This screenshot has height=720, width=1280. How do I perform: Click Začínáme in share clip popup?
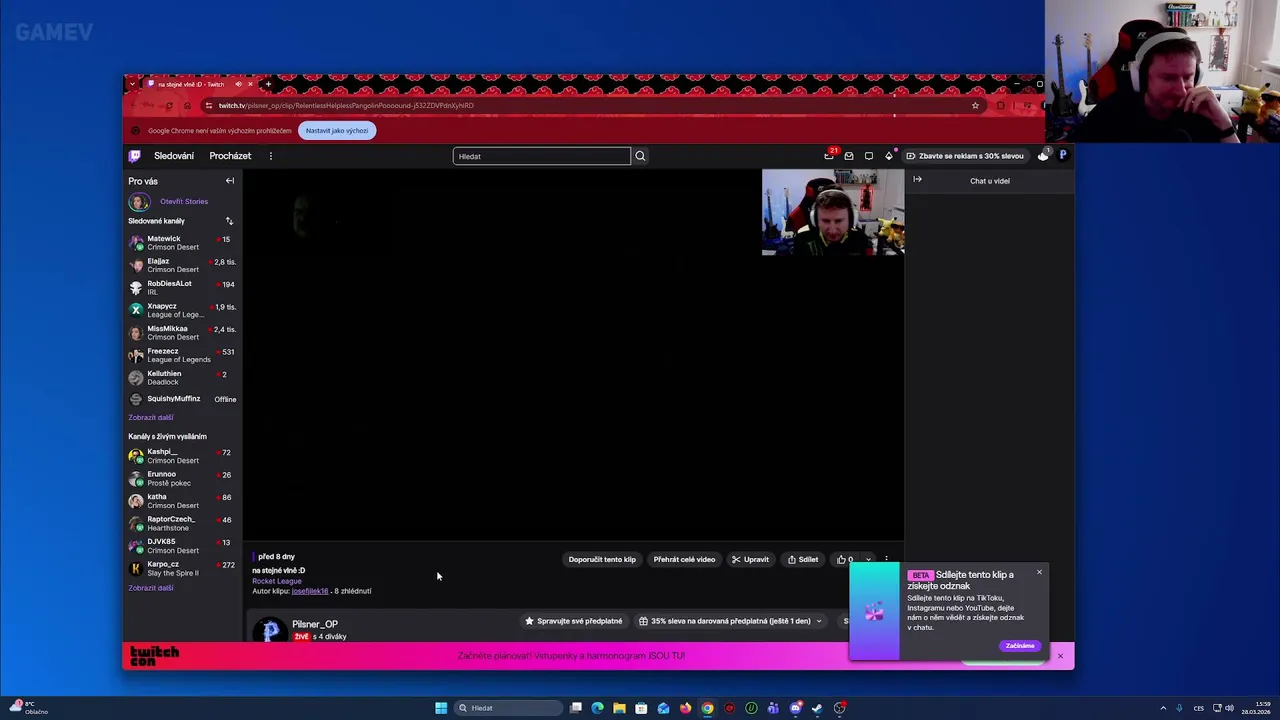click(1020, 646)
